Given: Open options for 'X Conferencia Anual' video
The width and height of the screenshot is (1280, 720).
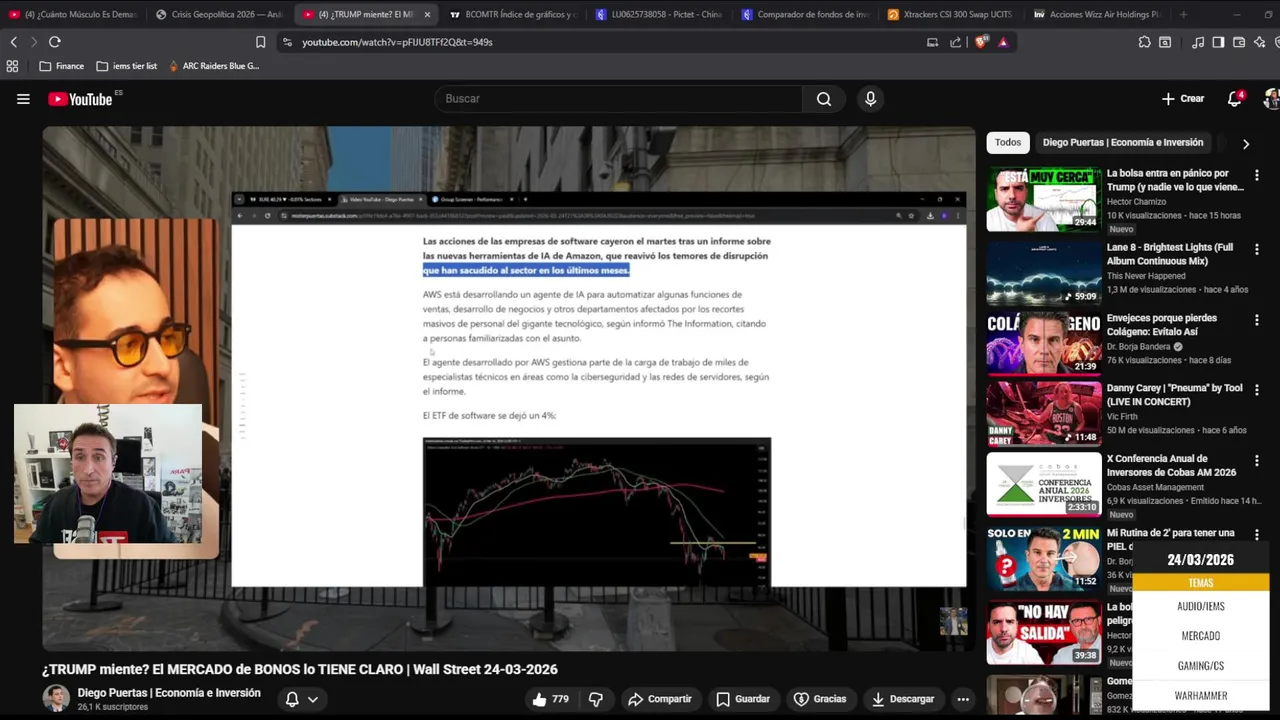Looking at the screenshot, I should pos(1256,460).
